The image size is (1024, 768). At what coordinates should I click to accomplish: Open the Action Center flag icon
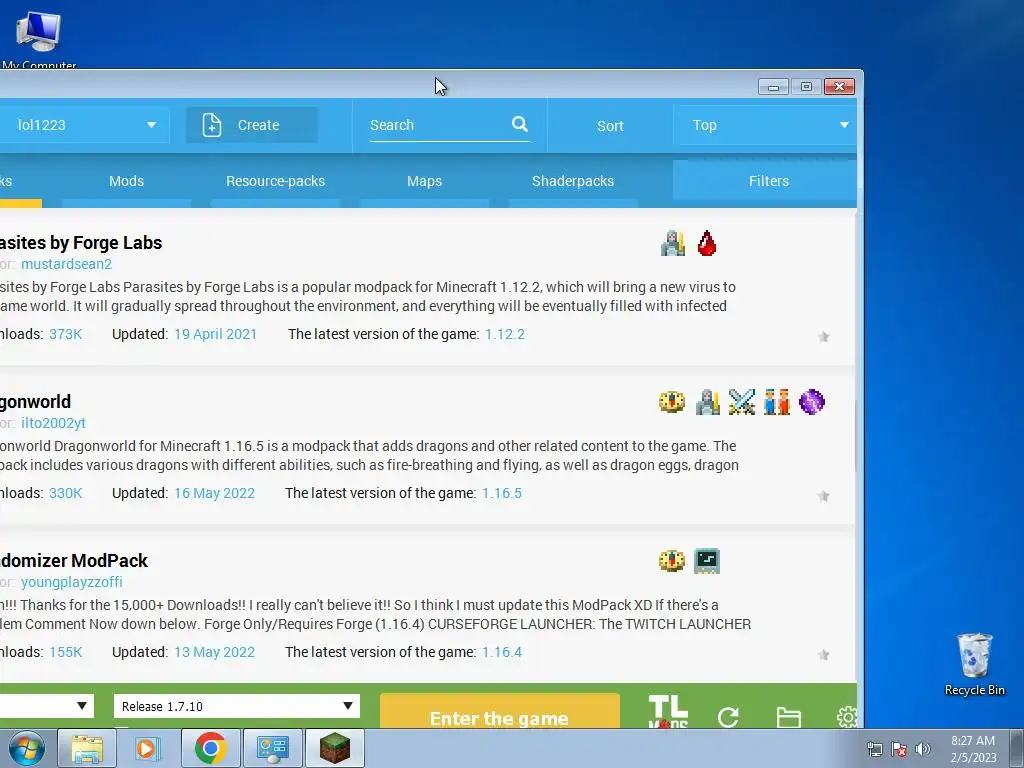[899, 749]
